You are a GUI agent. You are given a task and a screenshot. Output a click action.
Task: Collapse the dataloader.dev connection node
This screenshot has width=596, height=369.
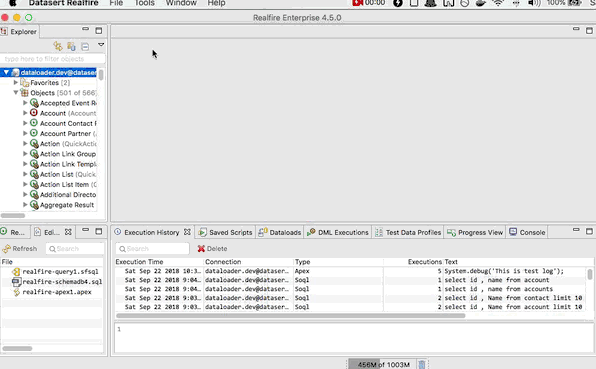pyautogui.click(x=6, y=72)
